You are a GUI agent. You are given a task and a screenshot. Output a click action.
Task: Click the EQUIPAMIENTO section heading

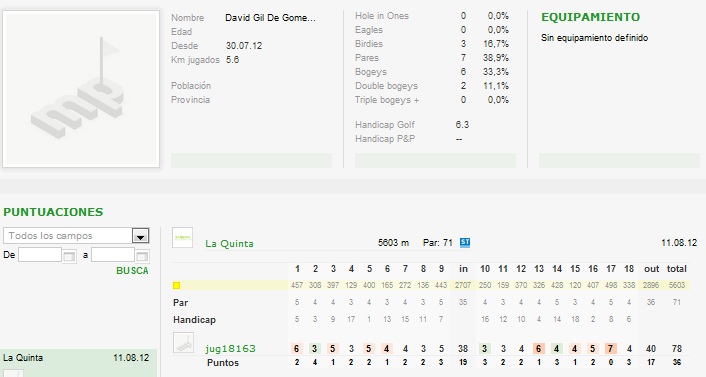590,17
